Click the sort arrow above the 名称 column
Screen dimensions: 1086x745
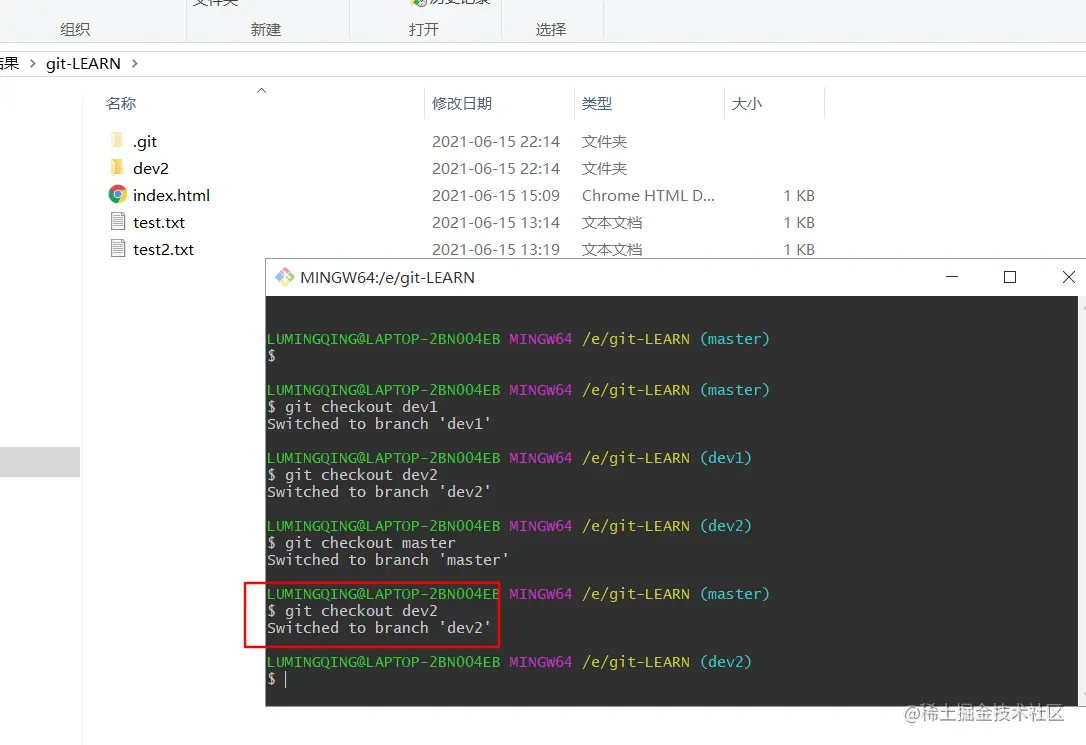[261, 91]
